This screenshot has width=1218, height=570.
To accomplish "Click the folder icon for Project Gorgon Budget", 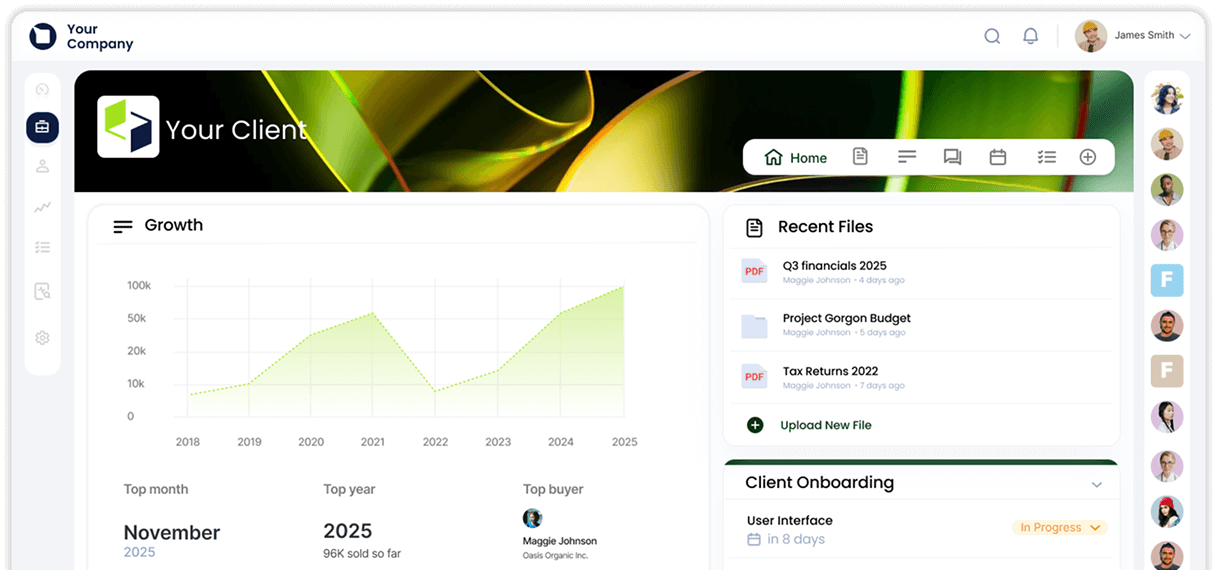I will 754,325.
